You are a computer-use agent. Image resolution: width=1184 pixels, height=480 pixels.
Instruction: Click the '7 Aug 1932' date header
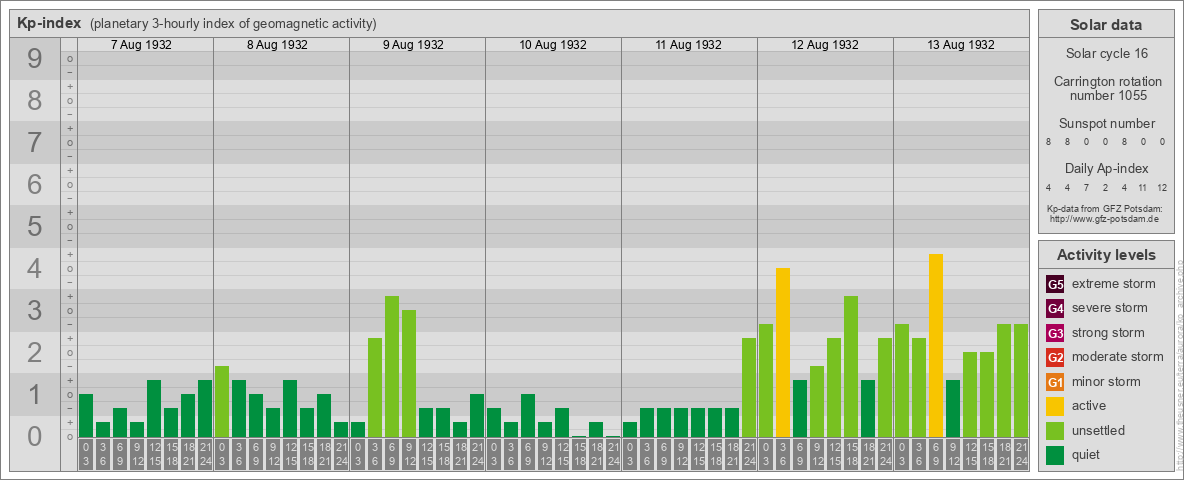tap(141, 45)
